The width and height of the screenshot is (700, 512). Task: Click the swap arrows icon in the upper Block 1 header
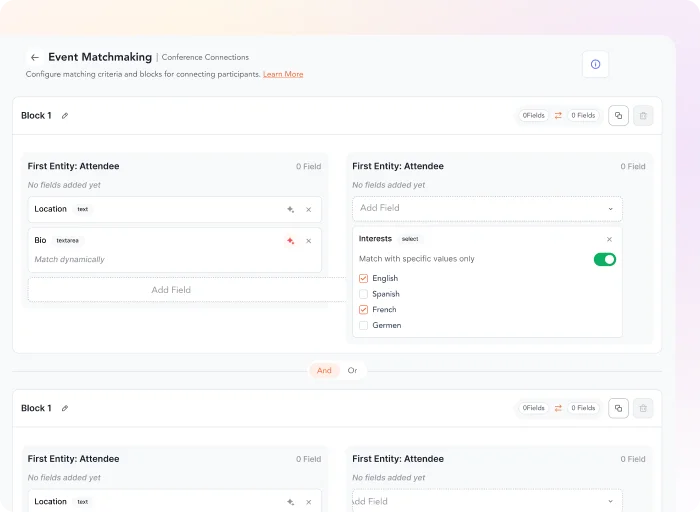coord(558,116)
